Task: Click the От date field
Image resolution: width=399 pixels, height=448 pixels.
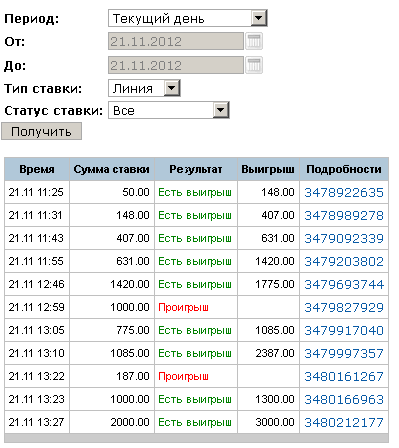Action: click(176, 41)
